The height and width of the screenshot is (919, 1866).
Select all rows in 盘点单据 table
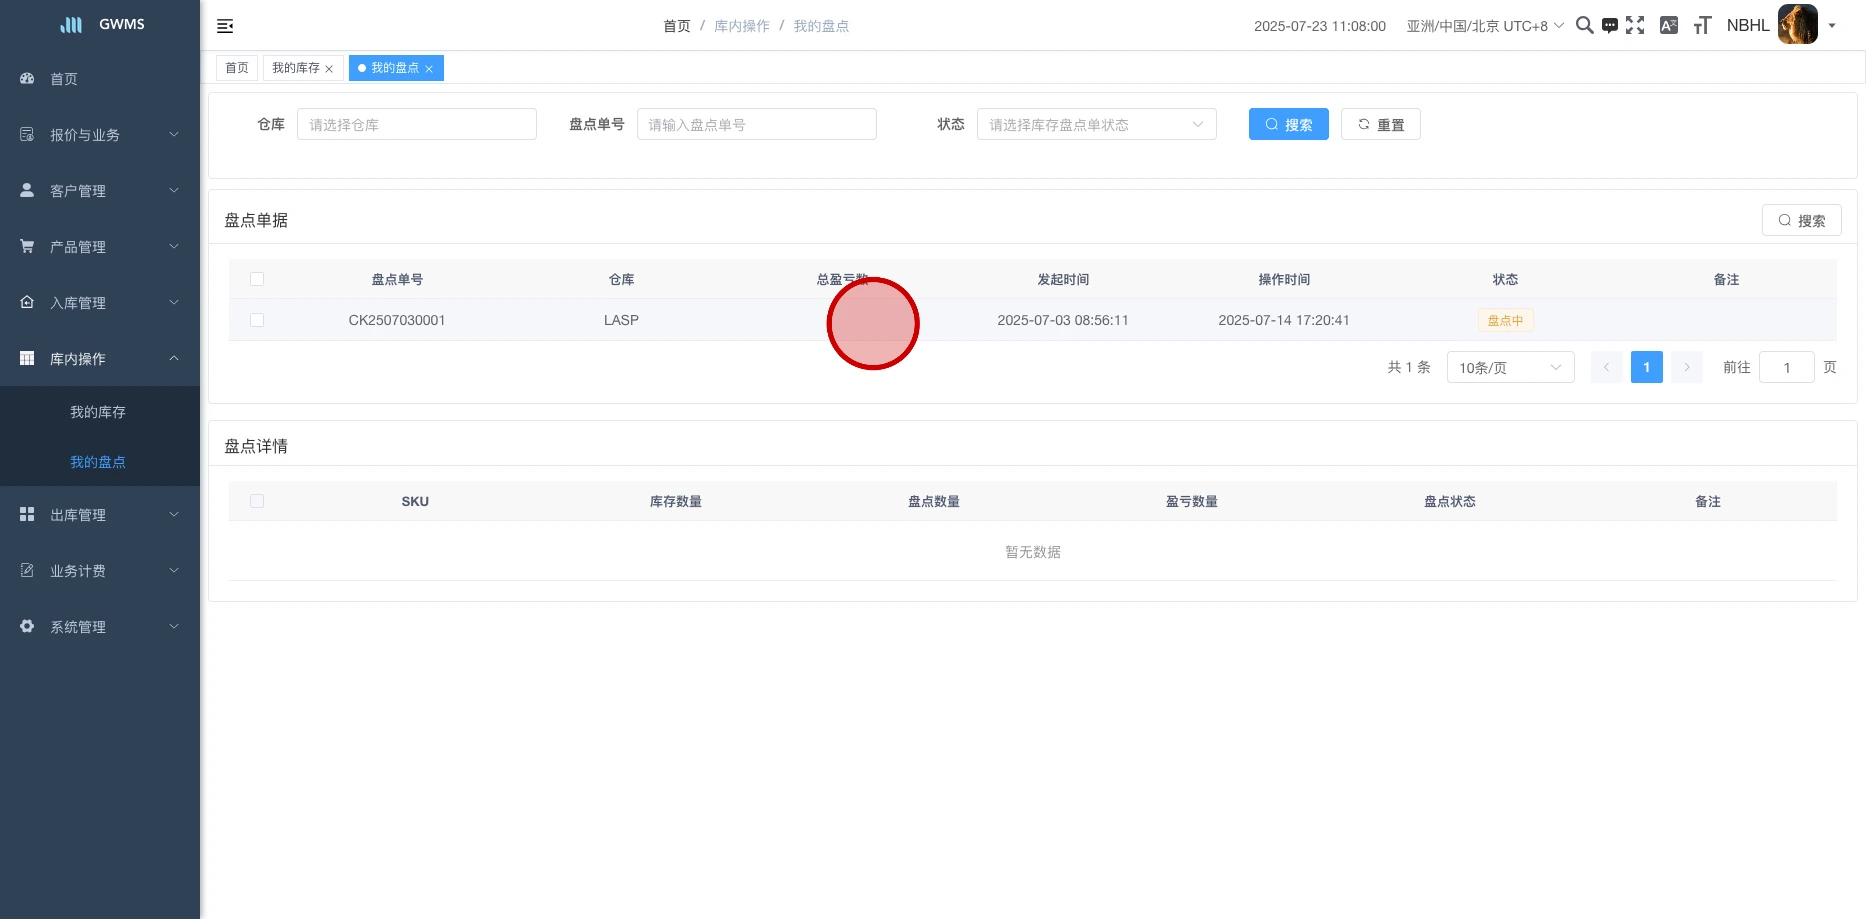(257, 279)
